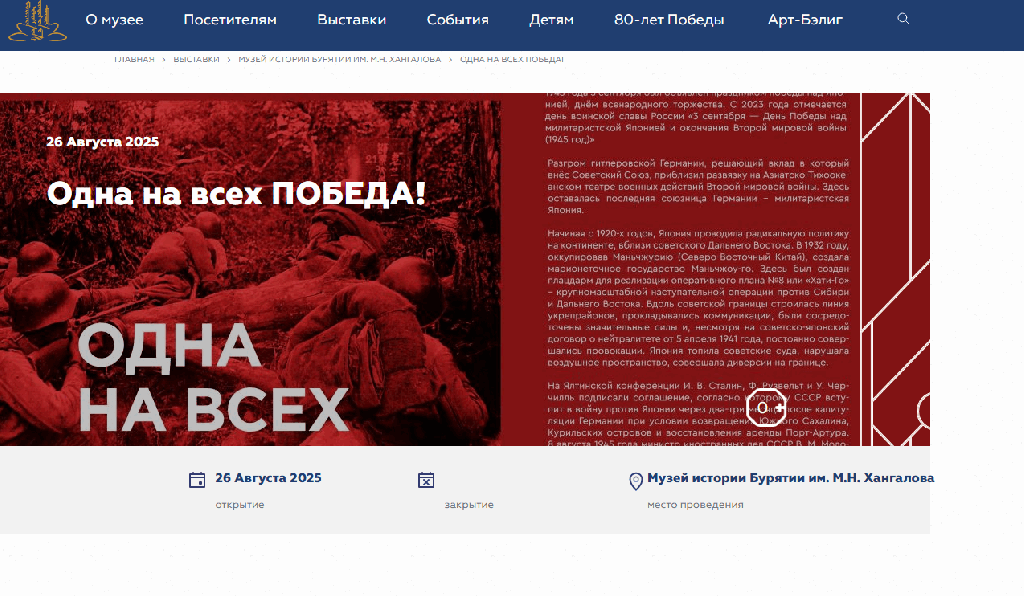Click the red soldiers banner image
Viewport: 1024px width, 596px height.
coord(250,300)
